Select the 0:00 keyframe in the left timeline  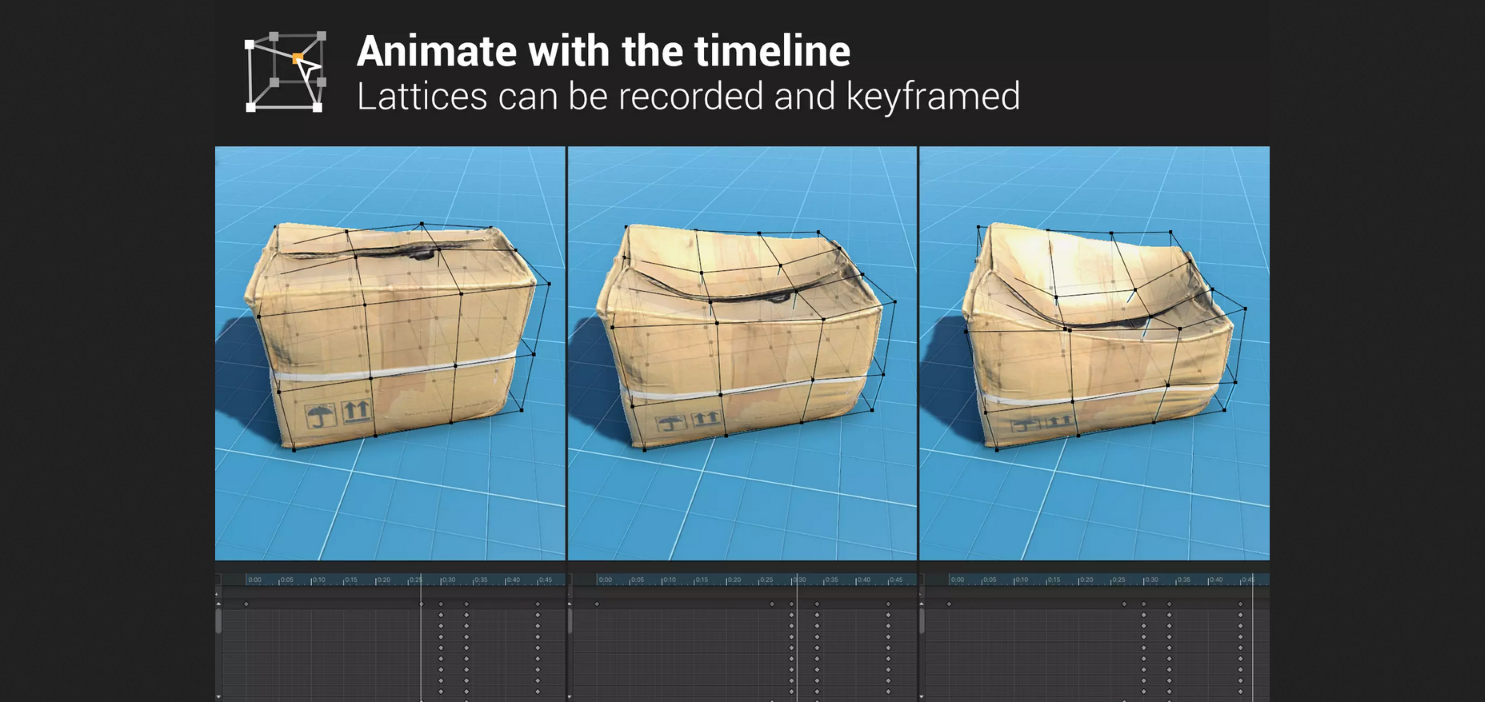pos(246,604)
